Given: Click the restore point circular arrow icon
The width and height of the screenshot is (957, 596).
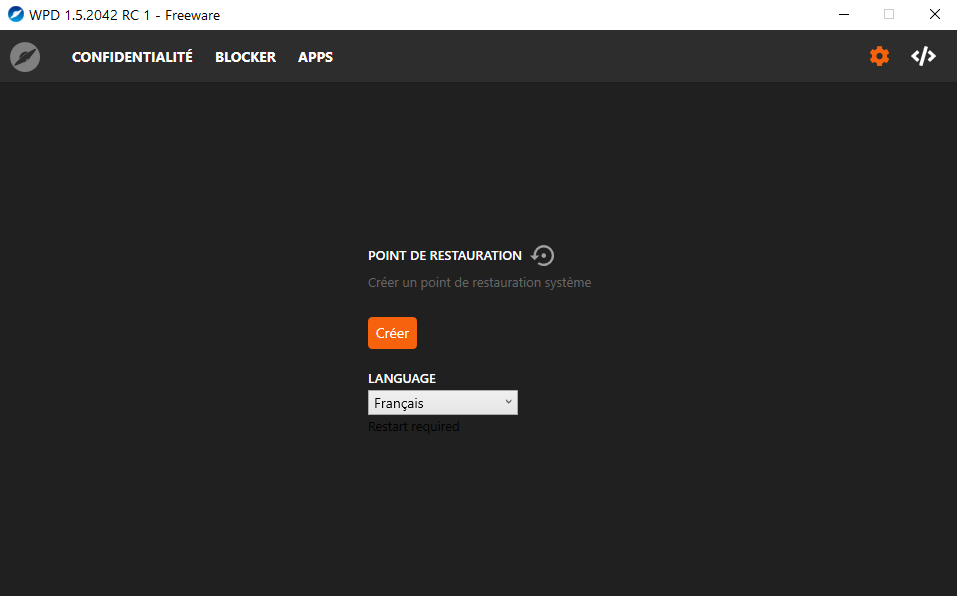Looking at the screenshot, I should point(543,256).
